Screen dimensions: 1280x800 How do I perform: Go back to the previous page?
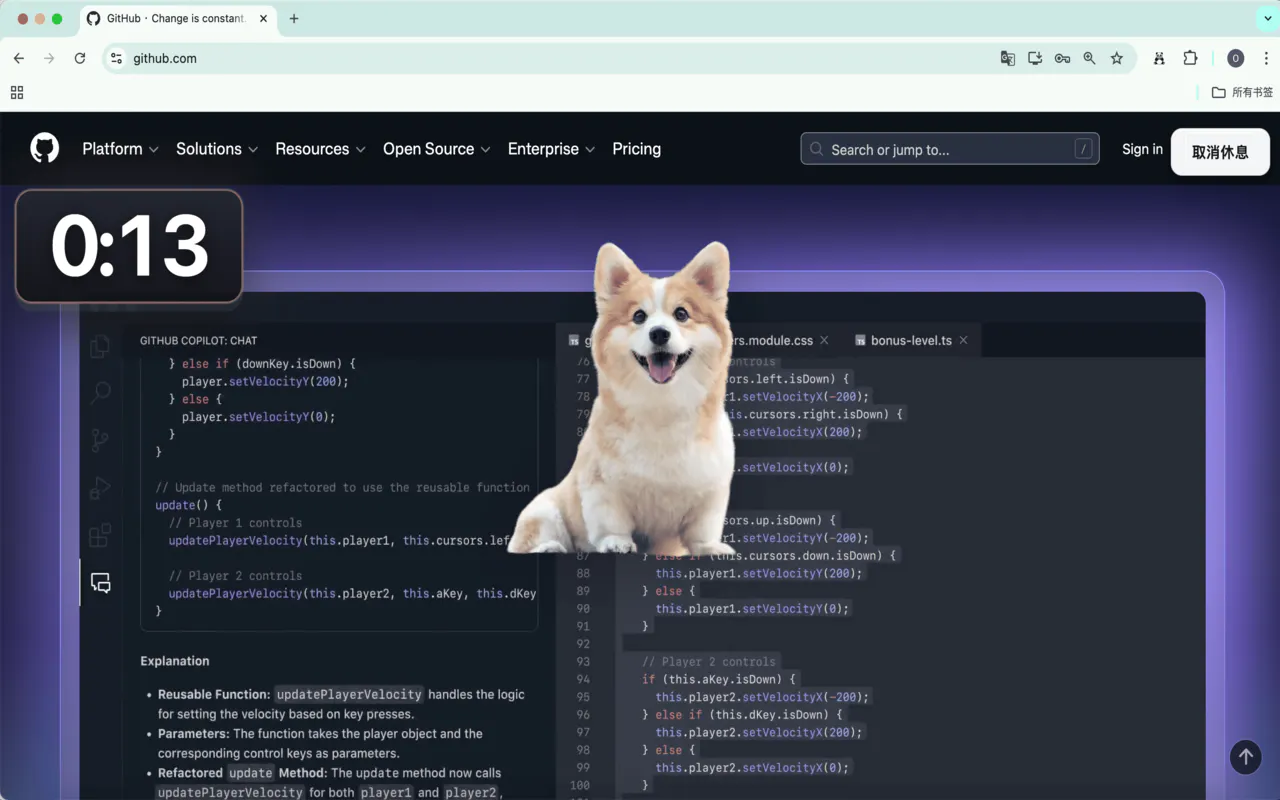[18, 58]
